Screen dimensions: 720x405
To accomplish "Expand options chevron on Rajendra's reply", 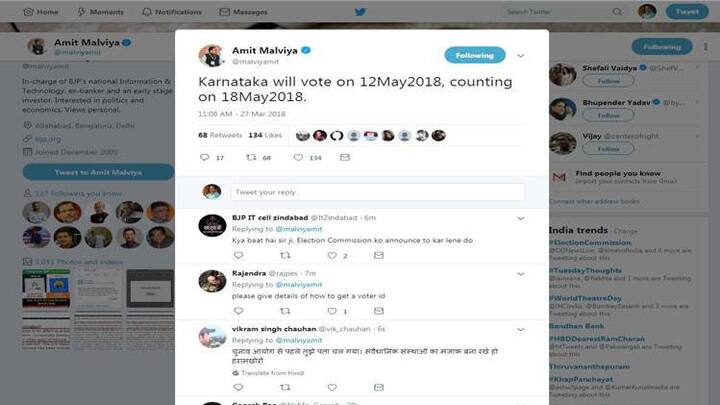I will tap(521, 274).
